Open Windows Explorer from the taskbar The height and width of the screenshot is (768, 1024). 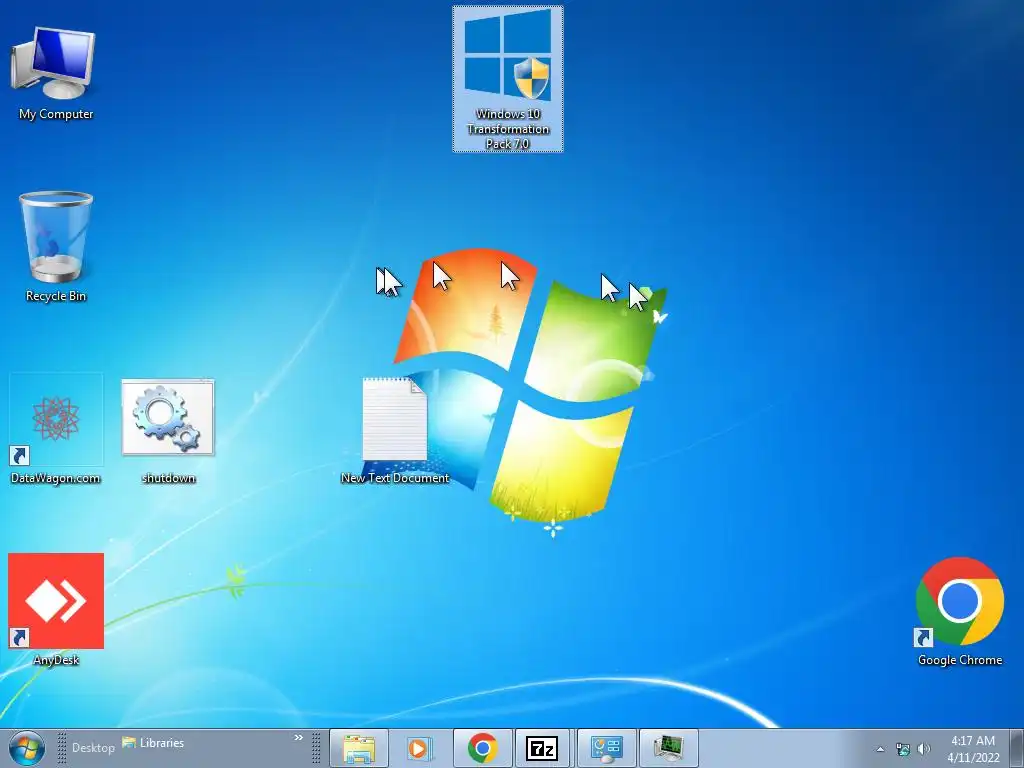(x=359, y=748)
